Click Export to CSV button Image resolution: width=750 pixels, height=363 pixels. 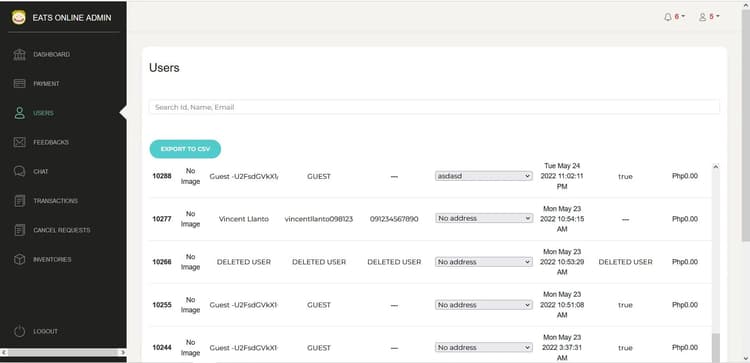[185, 149]
